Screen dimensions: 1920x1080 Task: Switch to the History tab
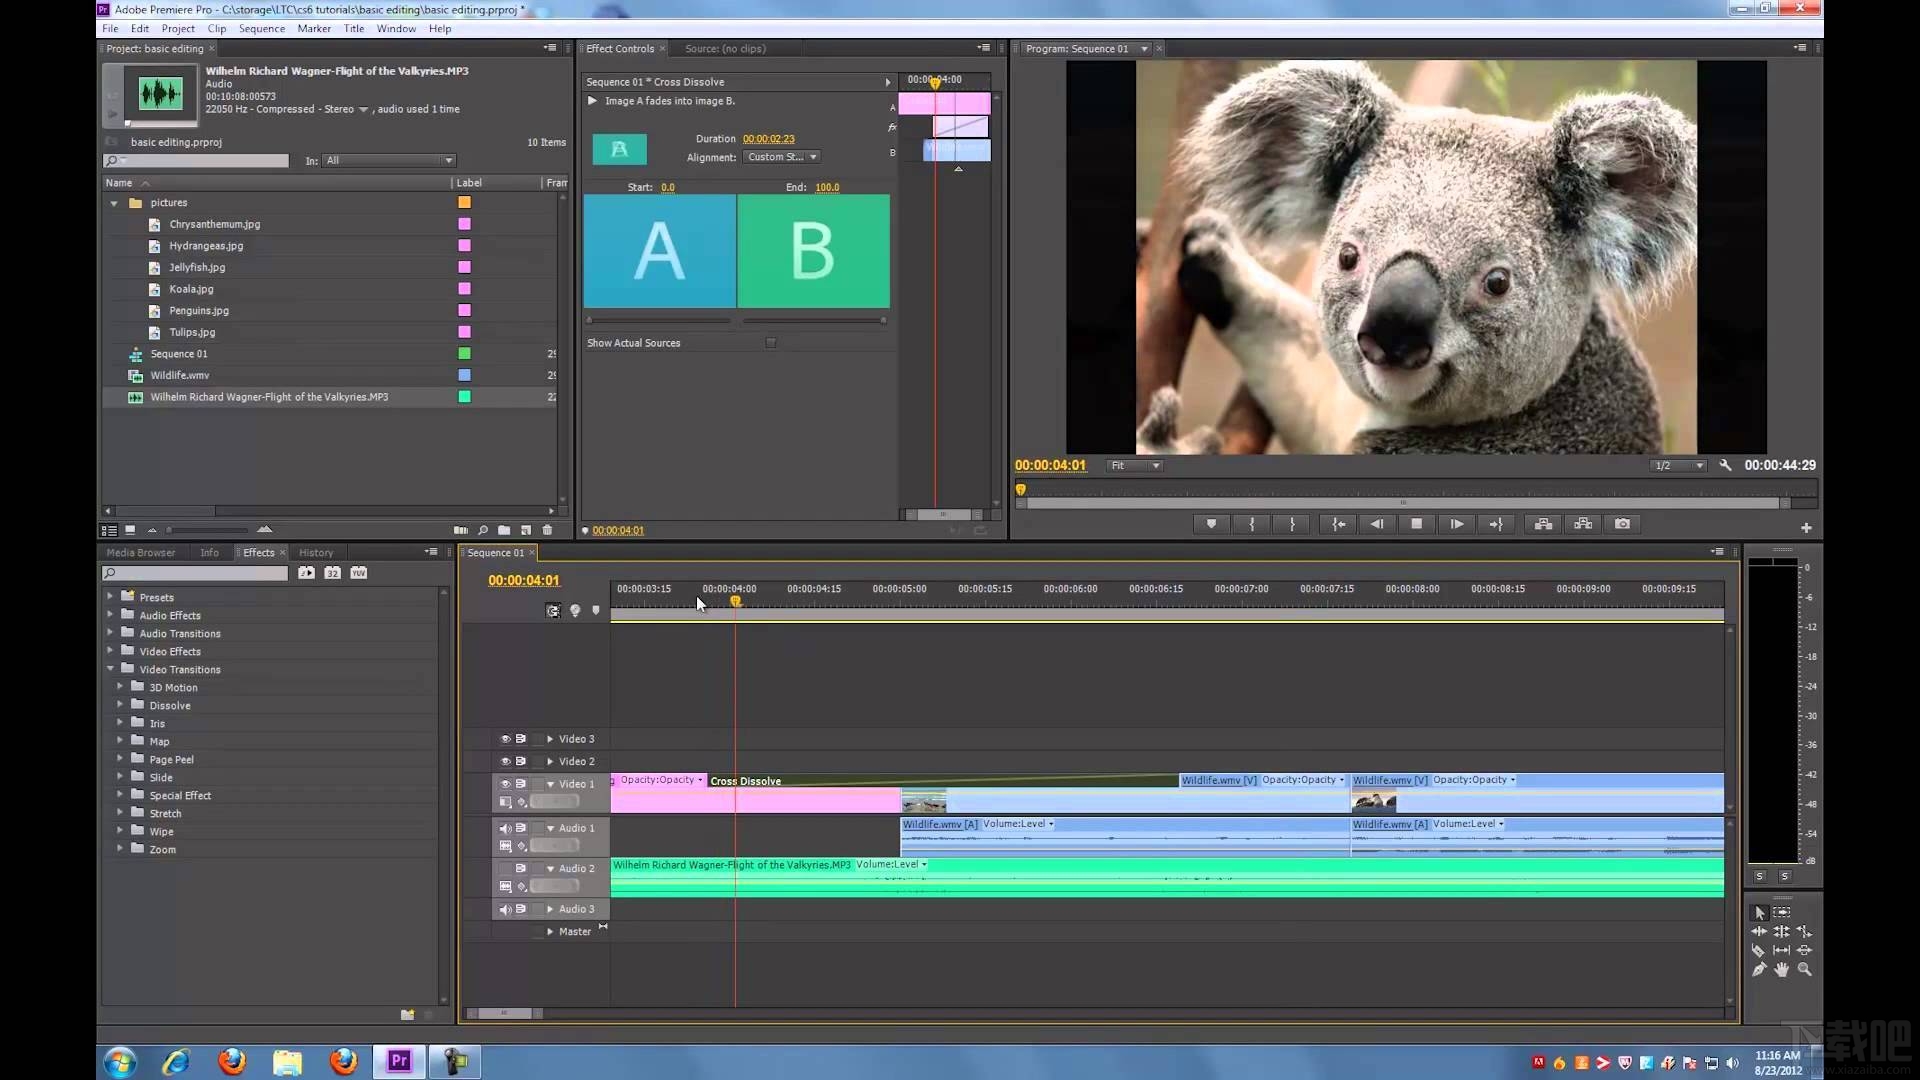(316, 552)
